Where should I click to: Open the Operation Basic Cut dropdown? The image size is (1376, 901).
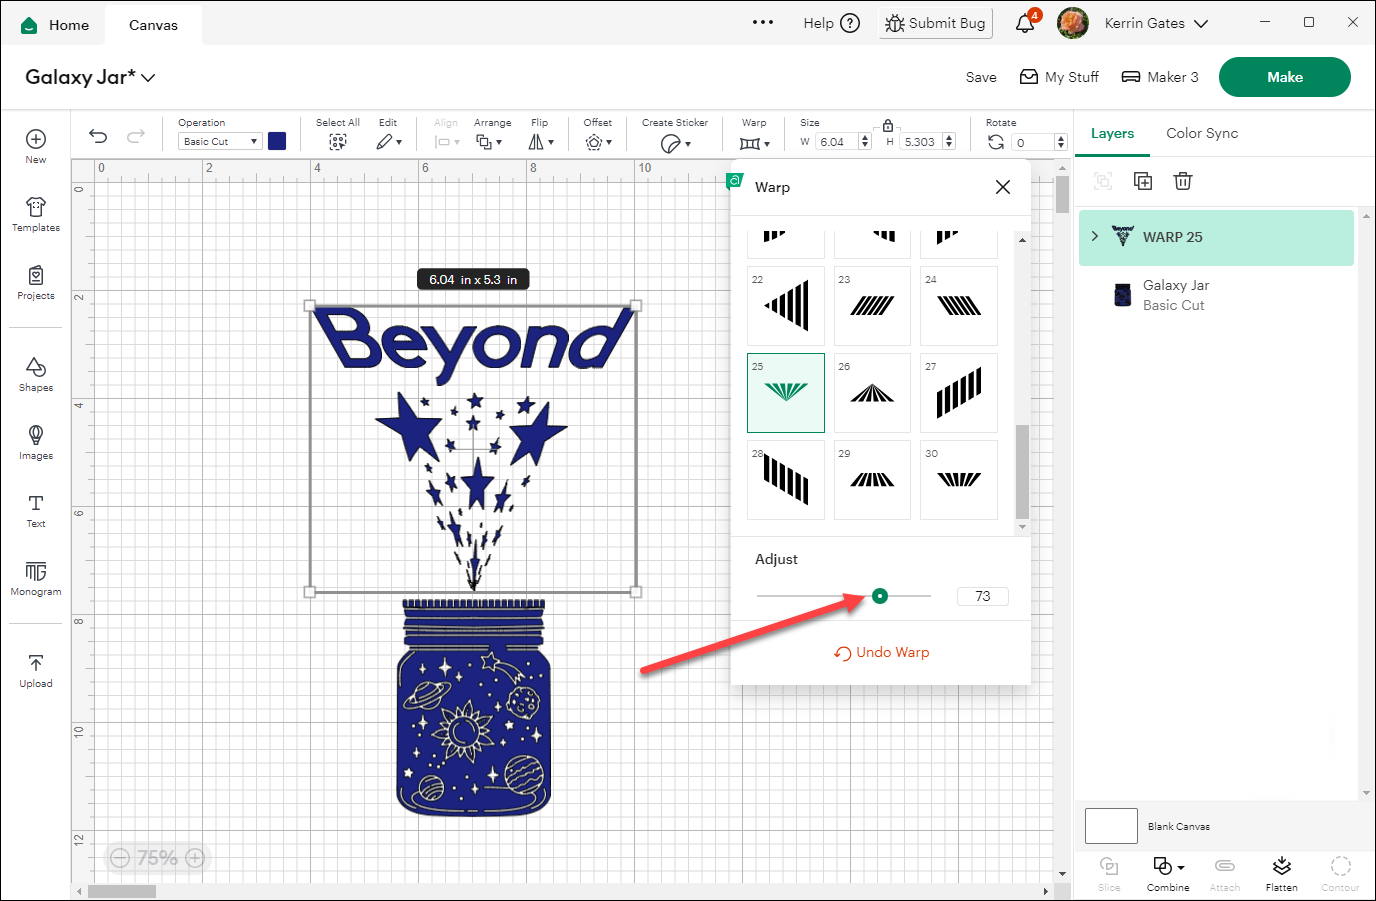[x=220, y=142]
